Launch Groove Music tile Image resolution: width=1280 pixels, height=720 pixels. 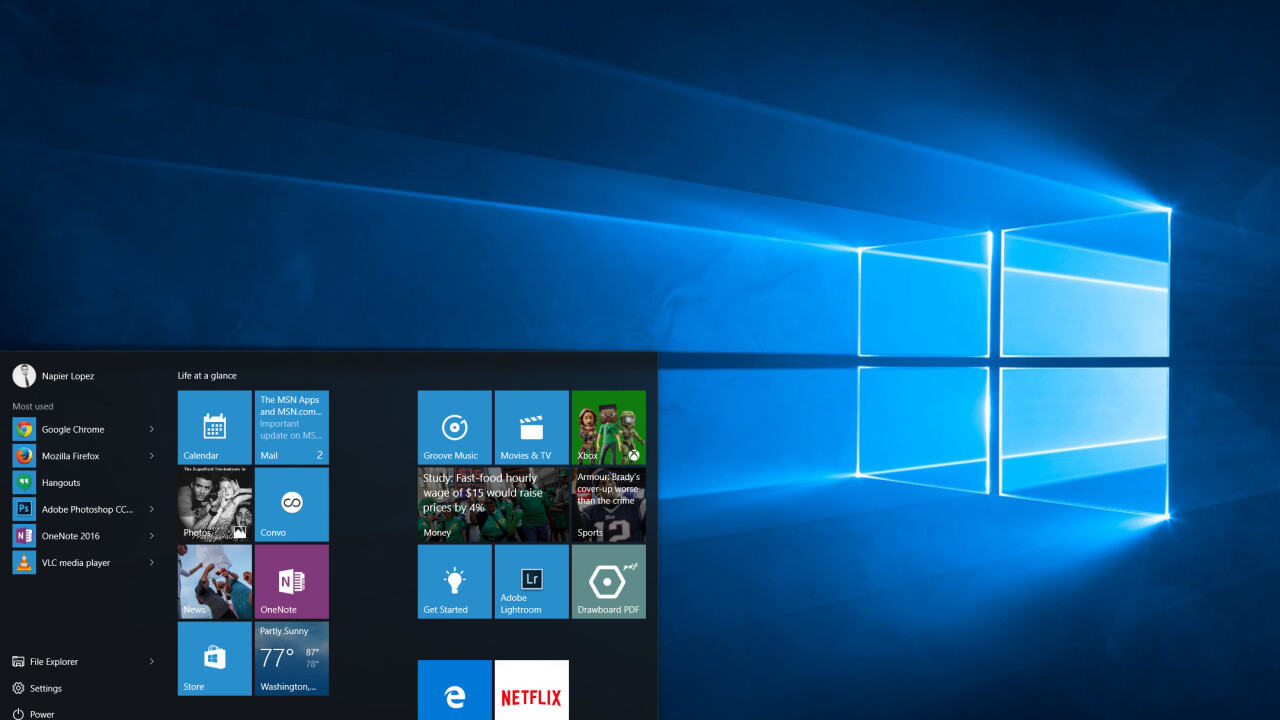(454, 427)
